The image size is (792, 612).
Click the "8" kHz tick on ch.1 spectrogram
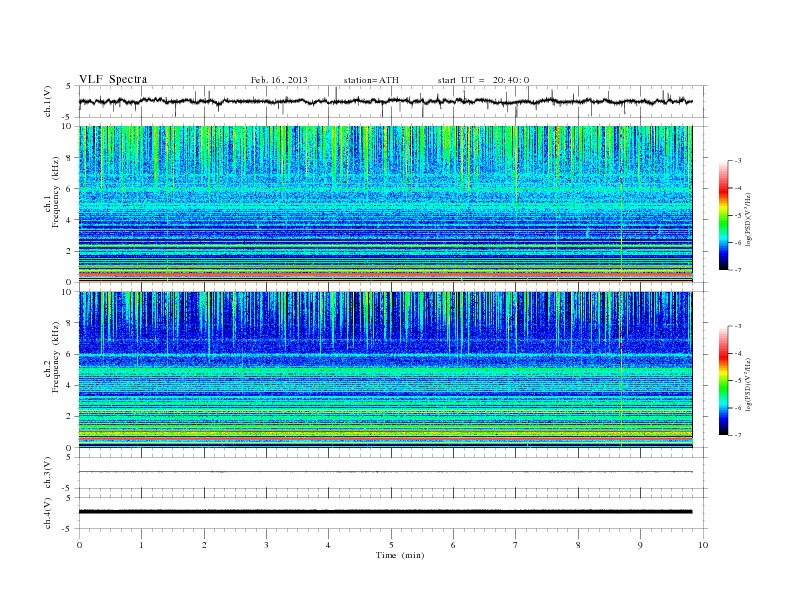69,158
